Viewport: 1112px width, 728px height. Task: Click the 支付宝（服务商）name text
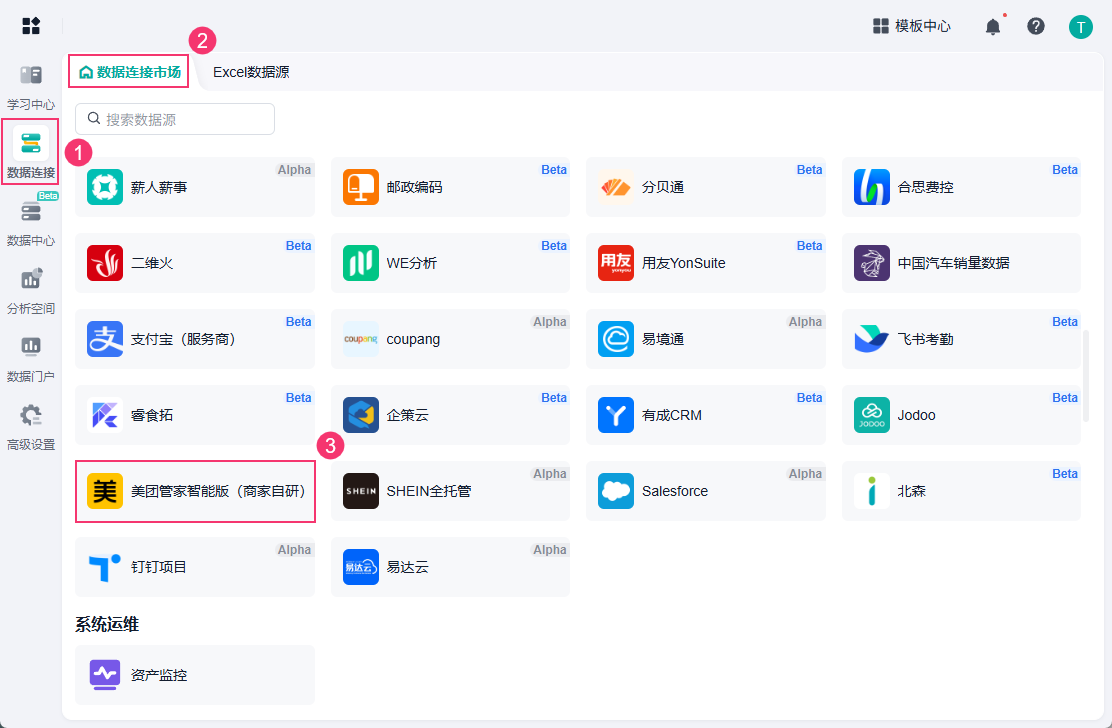click(x=183, y=339)
